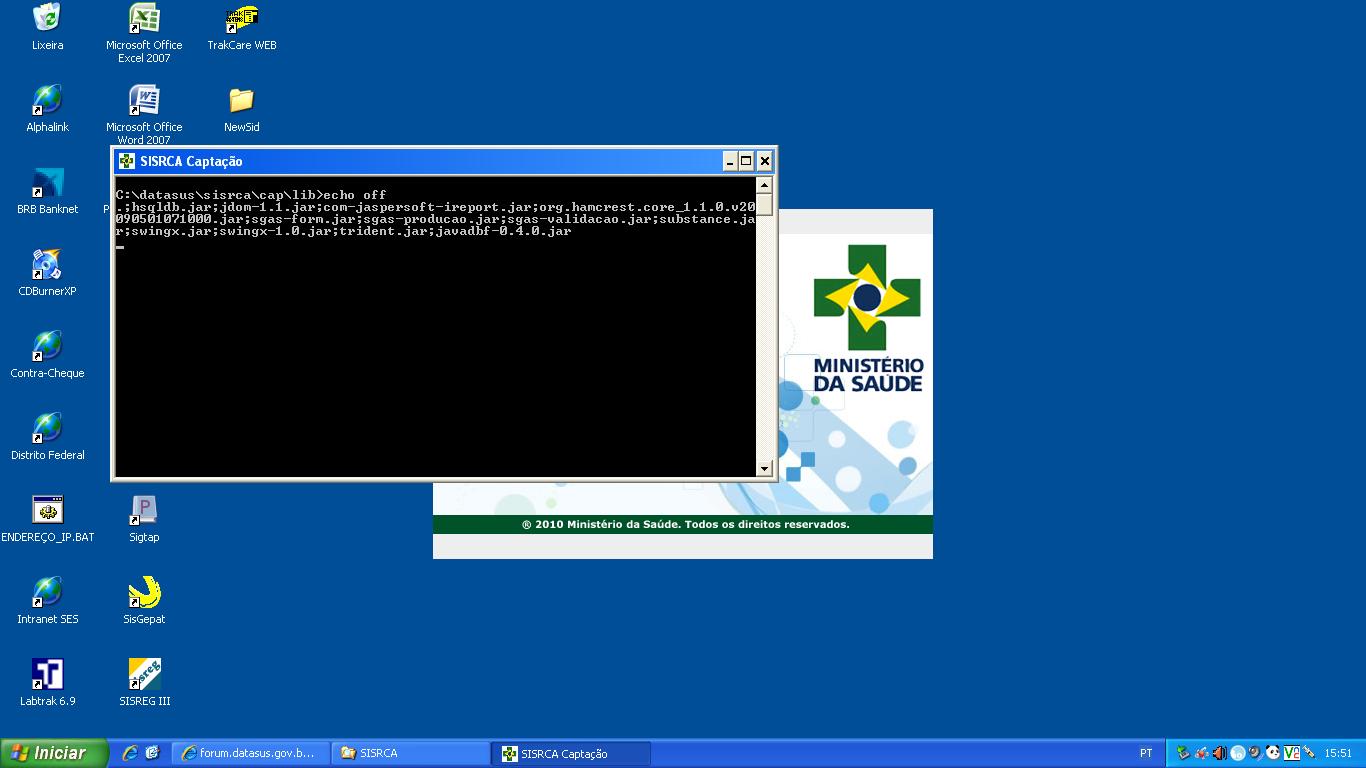1366x768 pixels.
Task: Click the console vertical scrollbar thumb
Action: [x=764, y=205]
